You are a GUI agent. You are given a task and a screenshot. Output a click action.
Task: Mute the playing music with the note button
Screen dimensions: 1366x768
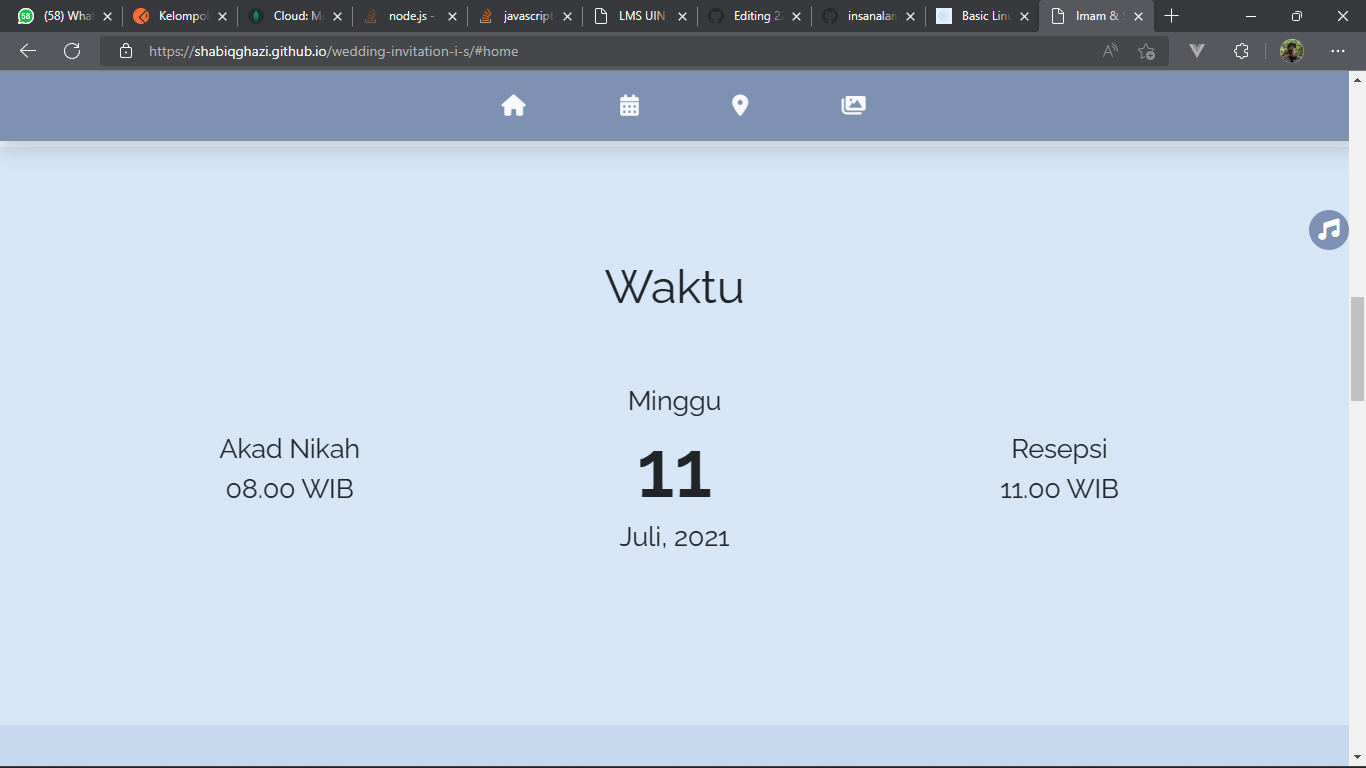point(1328,230)
